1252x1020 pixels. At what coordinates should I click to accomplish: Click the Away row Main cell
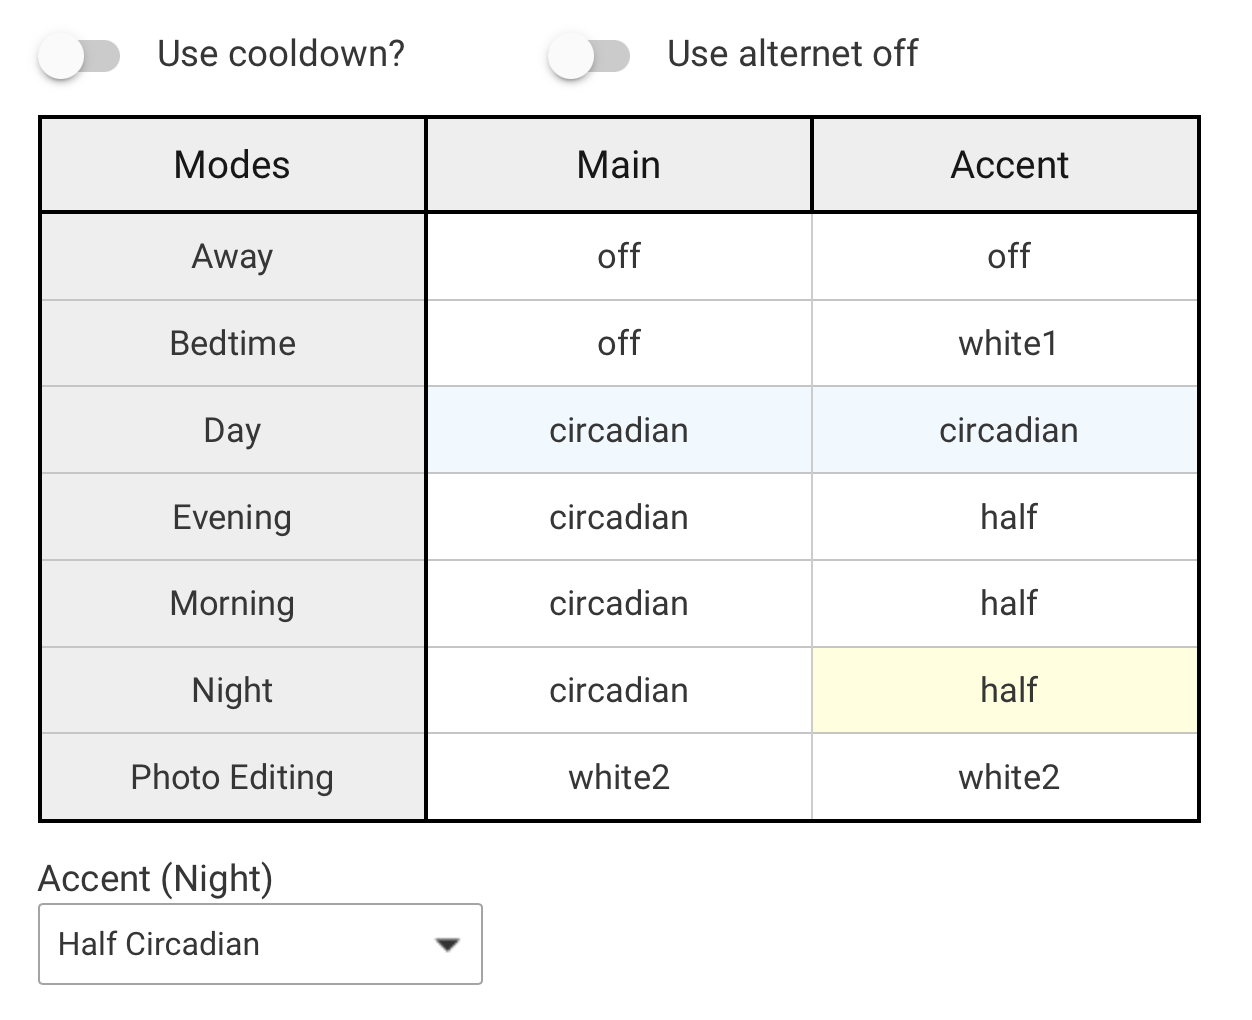pyautogui.click(x=619, y=256)
